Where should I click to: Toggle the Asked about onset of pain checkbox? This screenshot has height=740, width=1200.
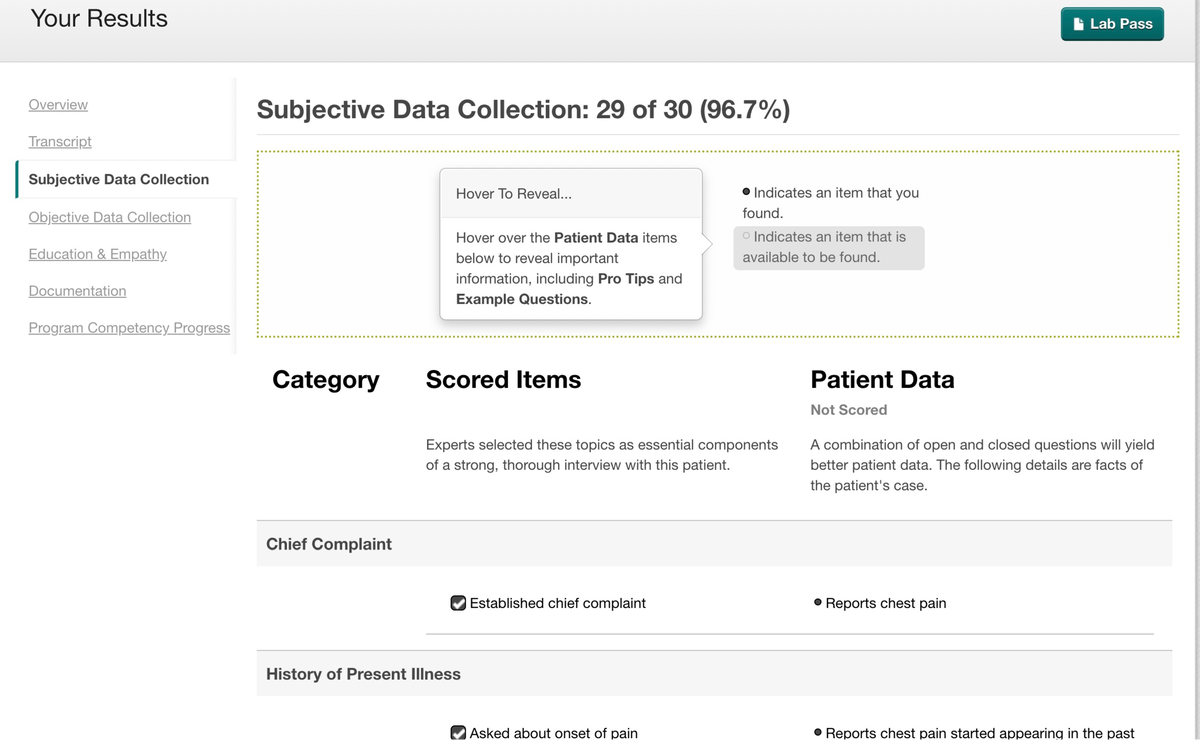458,731
